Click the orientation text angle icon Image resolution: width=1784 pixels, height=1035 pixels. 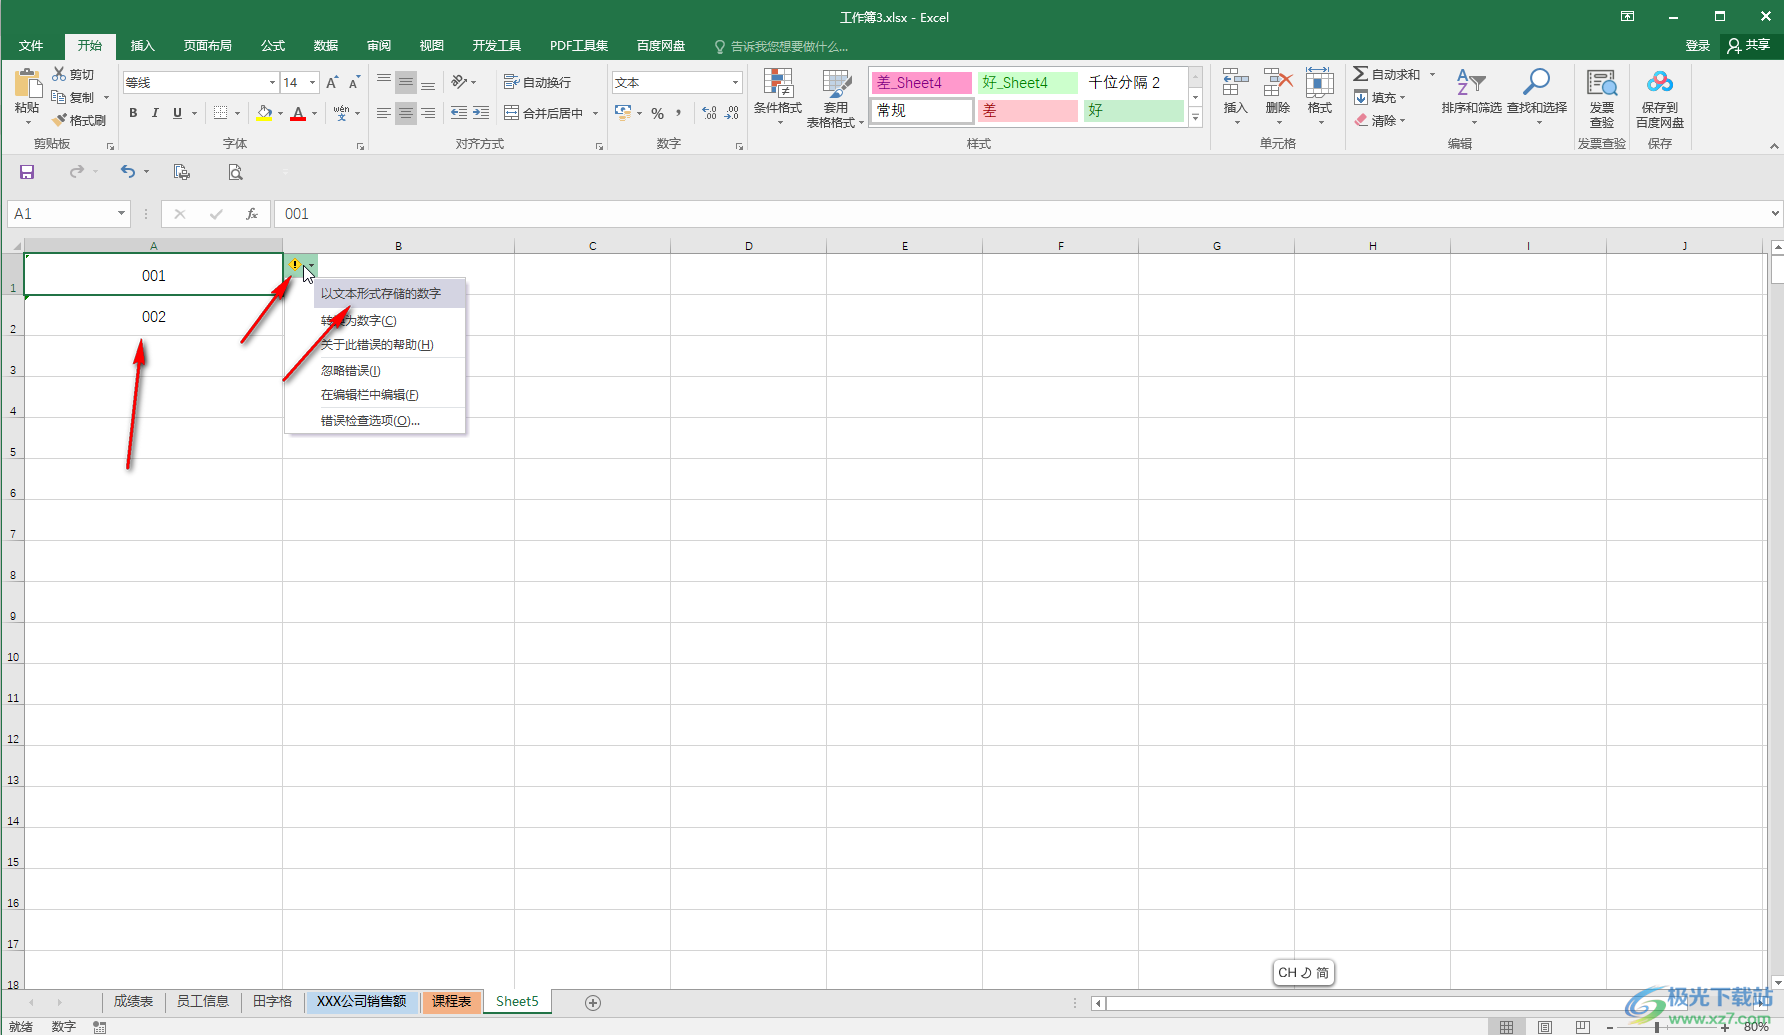tap(459, 82)
